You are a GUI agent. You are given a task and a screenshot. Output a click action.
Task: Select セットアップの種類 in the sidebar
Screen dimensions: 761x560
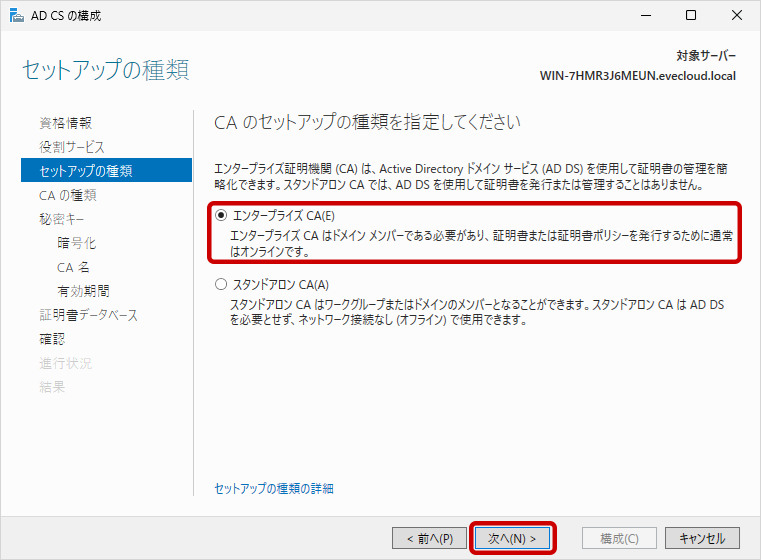pyautogui.click(x=85, y=171)
